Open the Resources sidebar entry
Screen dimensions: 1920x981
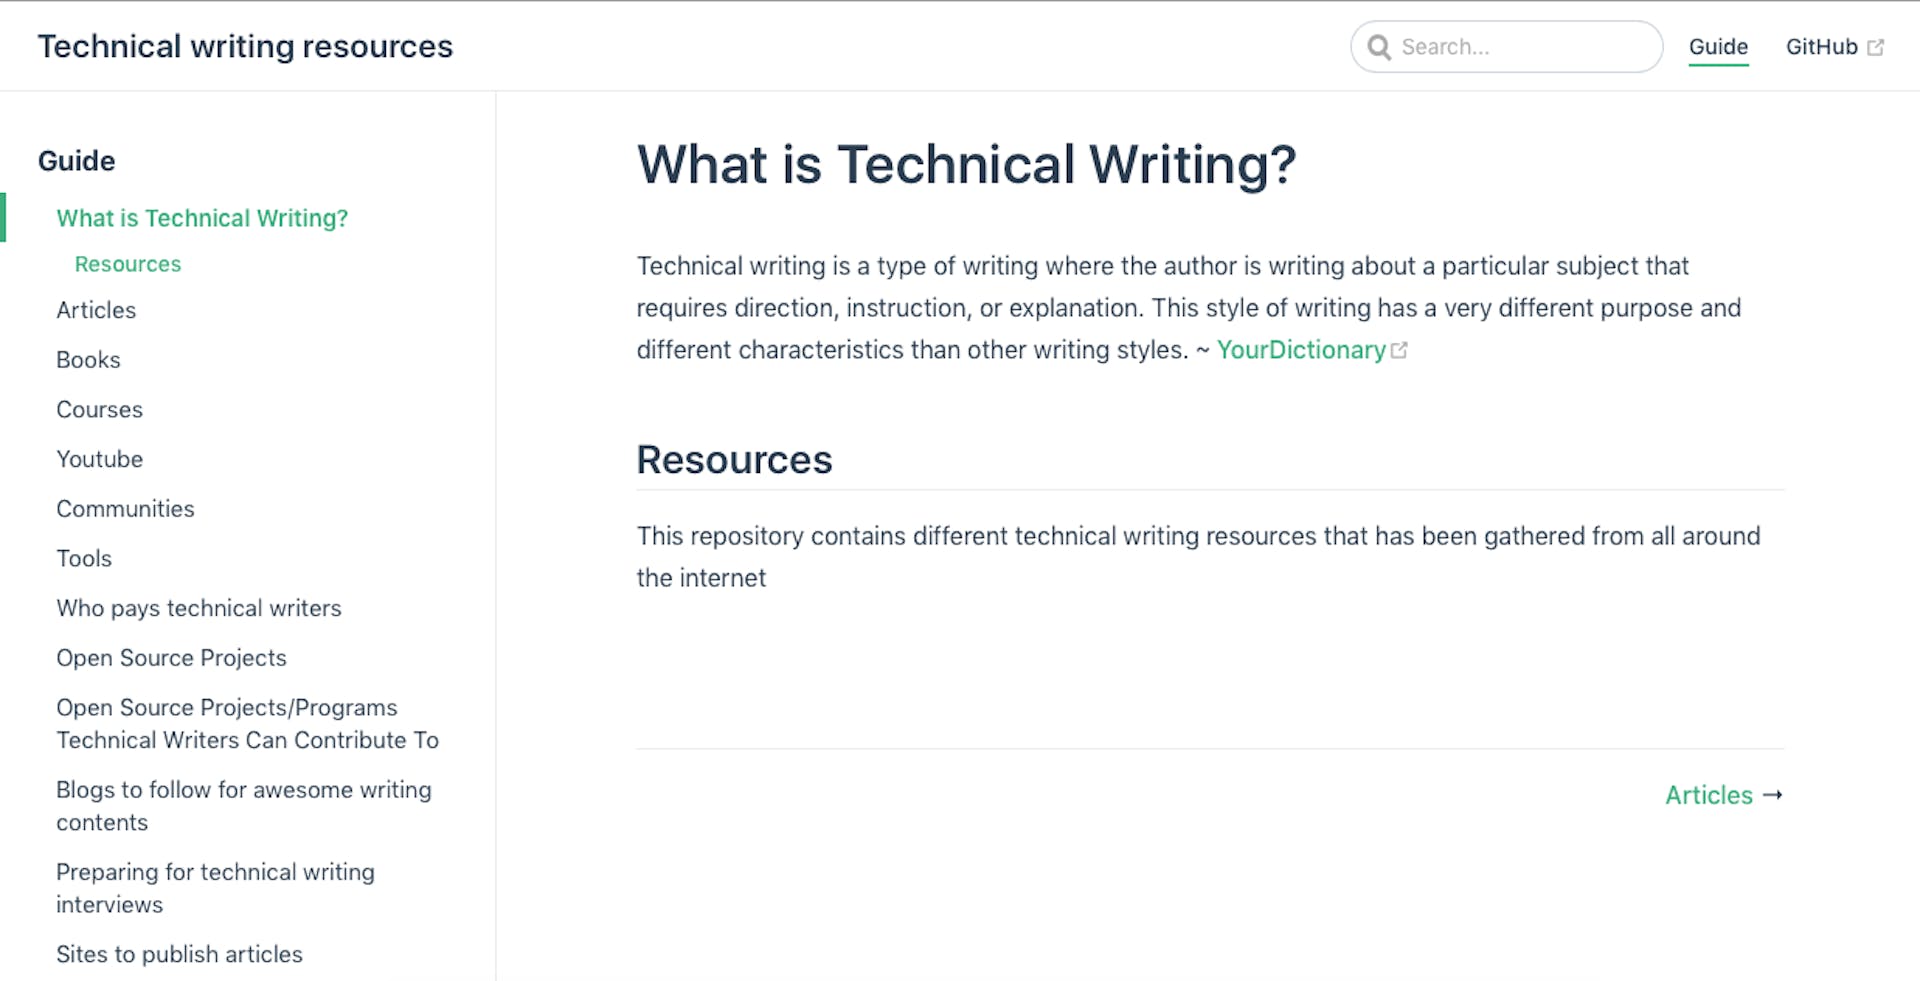pyautogui.click(x=127, y=264)
